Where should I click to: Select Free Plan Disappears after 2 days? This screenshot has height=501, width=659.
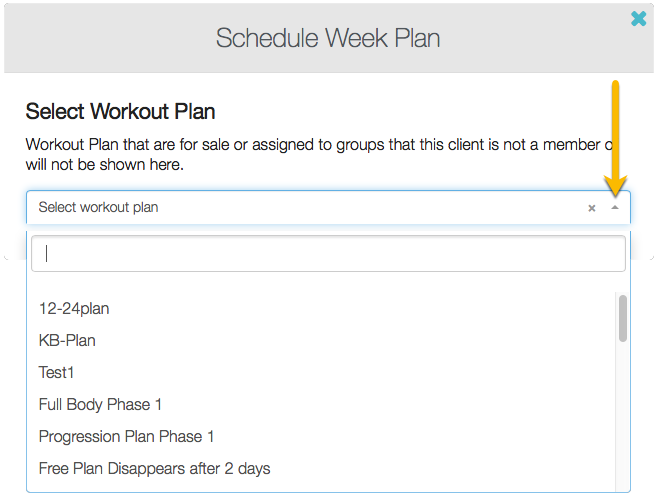(154, 468)
